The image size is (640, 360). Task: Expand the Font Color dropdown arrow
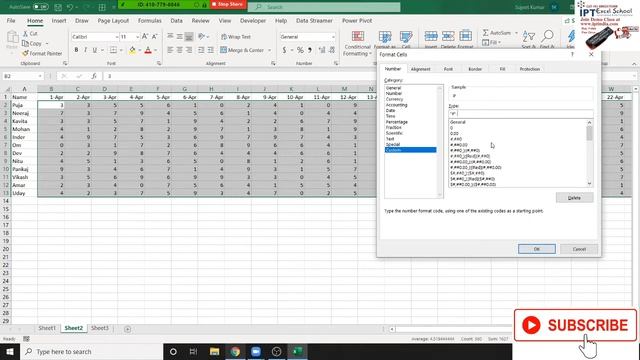(156, 50)
